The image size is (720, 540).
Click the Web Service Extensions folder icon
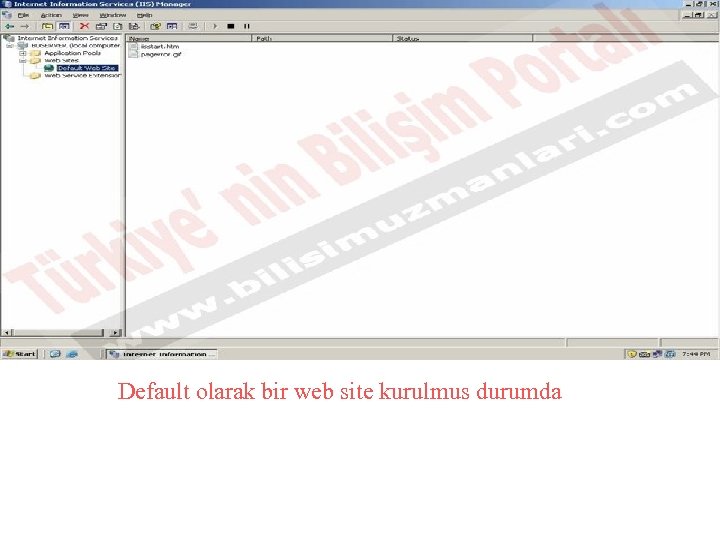point(35,76)
